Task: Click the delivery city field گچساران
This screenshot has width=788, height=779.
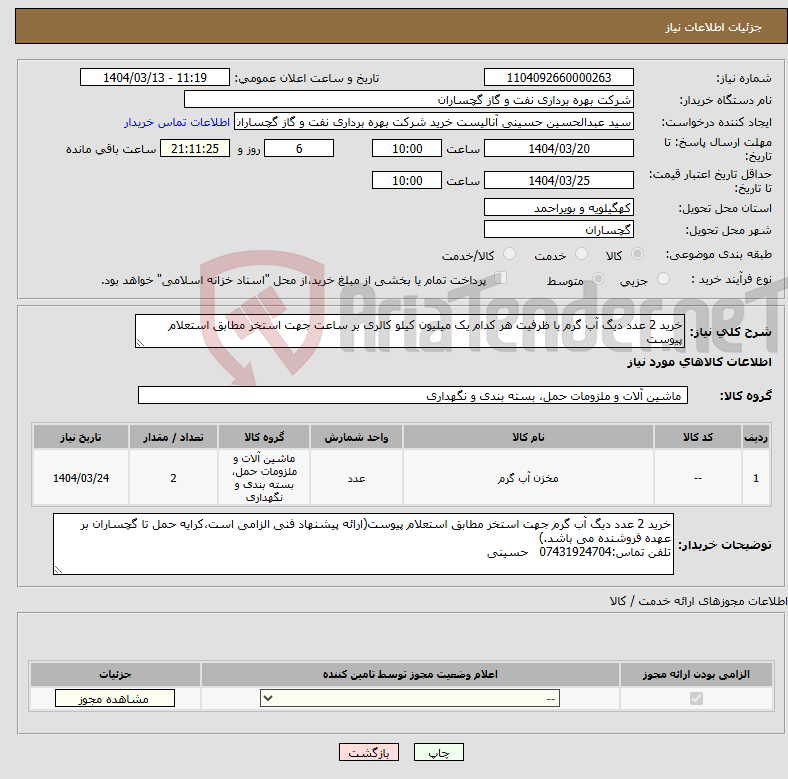Action: [x=558, y=229]
